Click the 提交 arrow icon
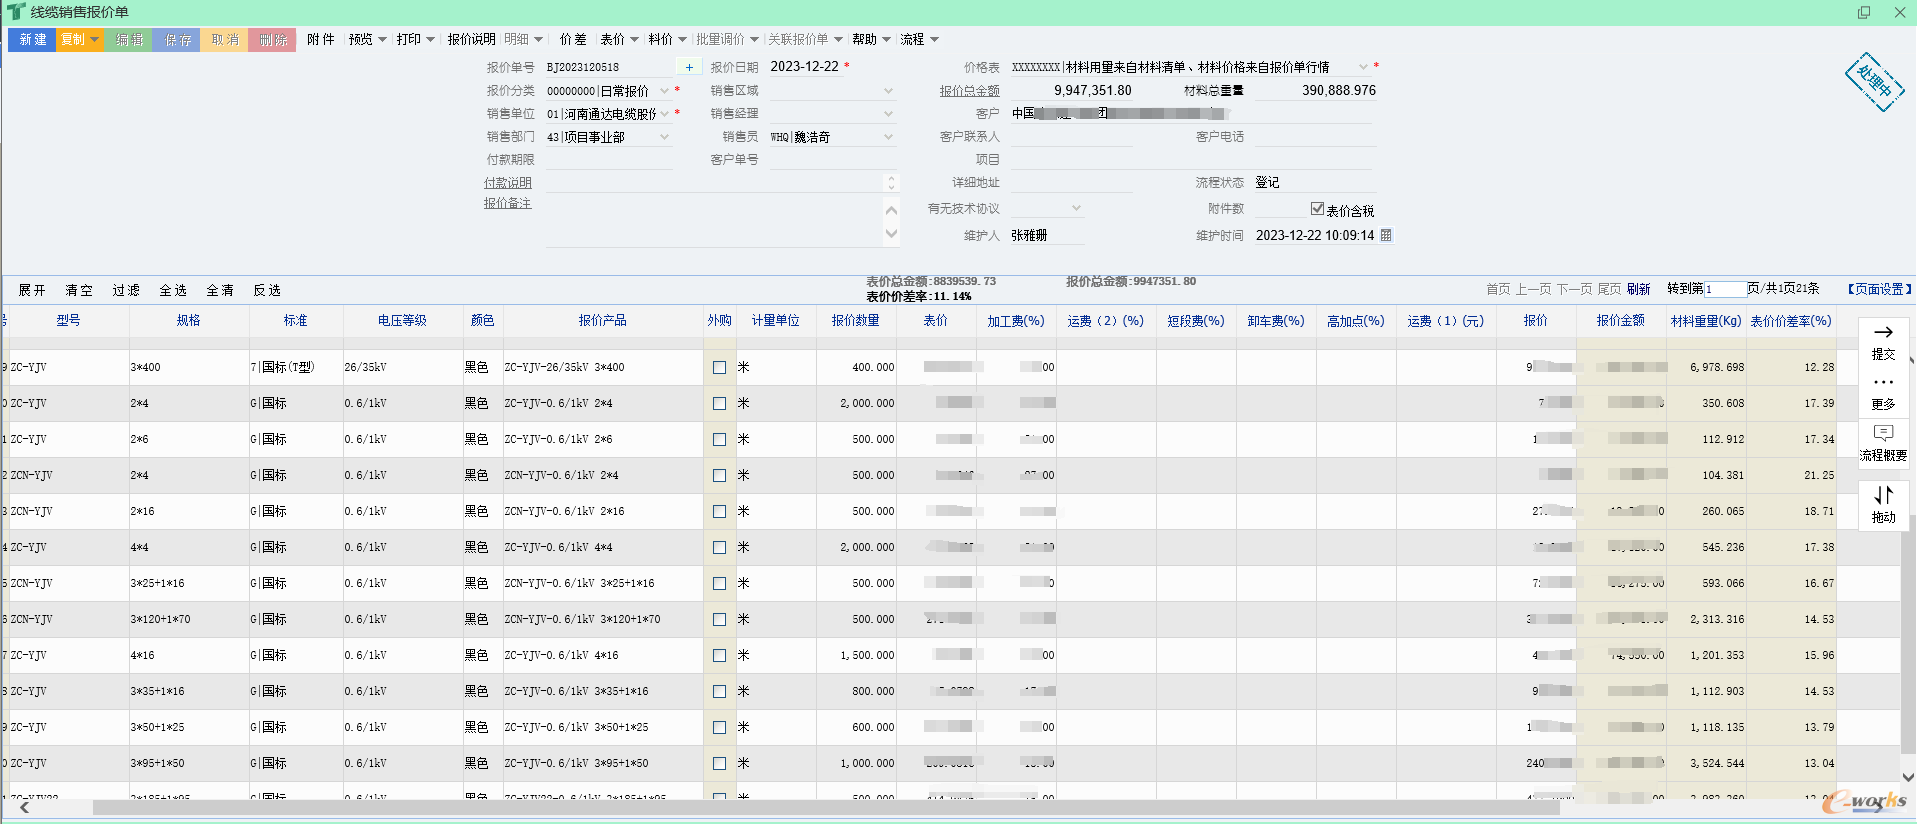The width and height of the screenshot is (1917, 824). pyautogui.click(x=1883, y=332)
